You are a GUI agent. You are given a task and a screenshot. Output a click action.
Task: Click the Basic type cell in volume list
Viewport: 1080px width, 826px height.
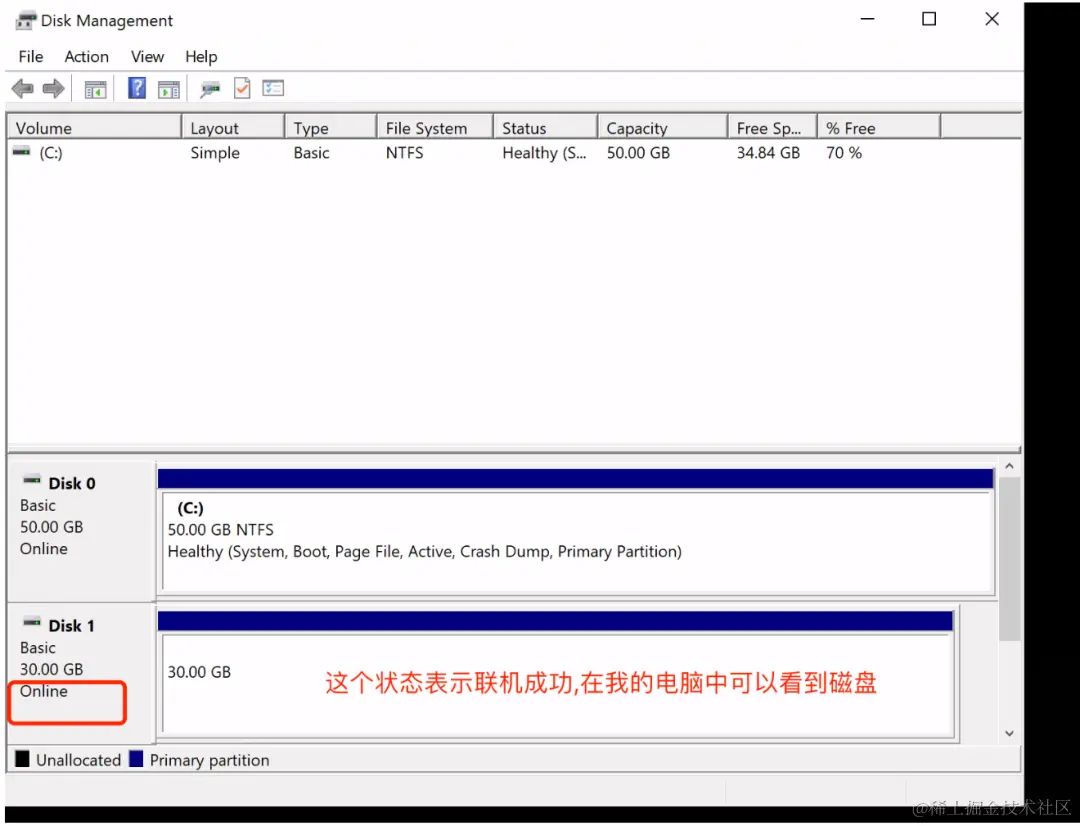point(311,153)
